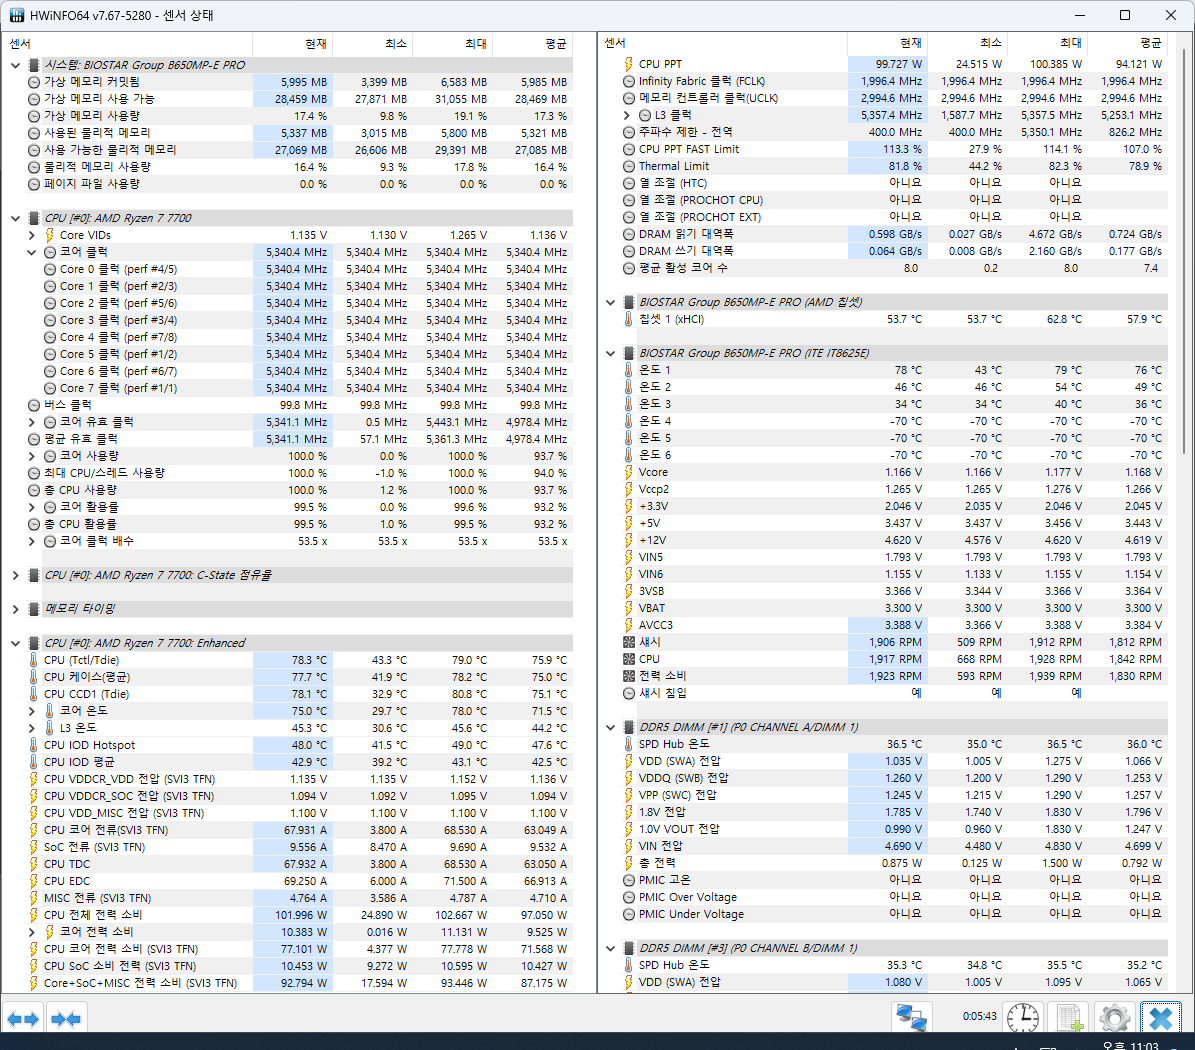Click the 101.996 W total power value
Viewport: 1195px width, 1050px height.
point(301,914)
